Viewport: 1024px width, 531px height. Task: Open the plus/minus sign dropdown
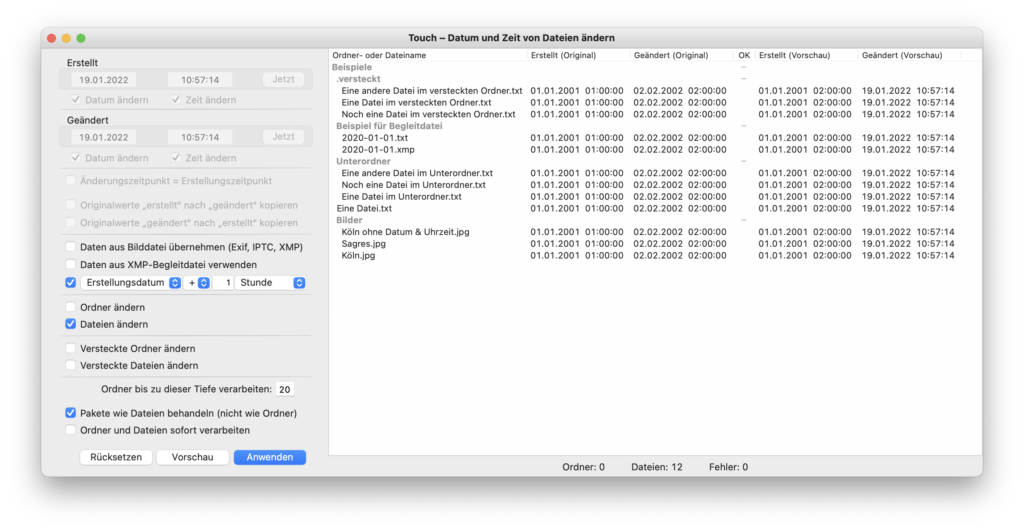197,283
